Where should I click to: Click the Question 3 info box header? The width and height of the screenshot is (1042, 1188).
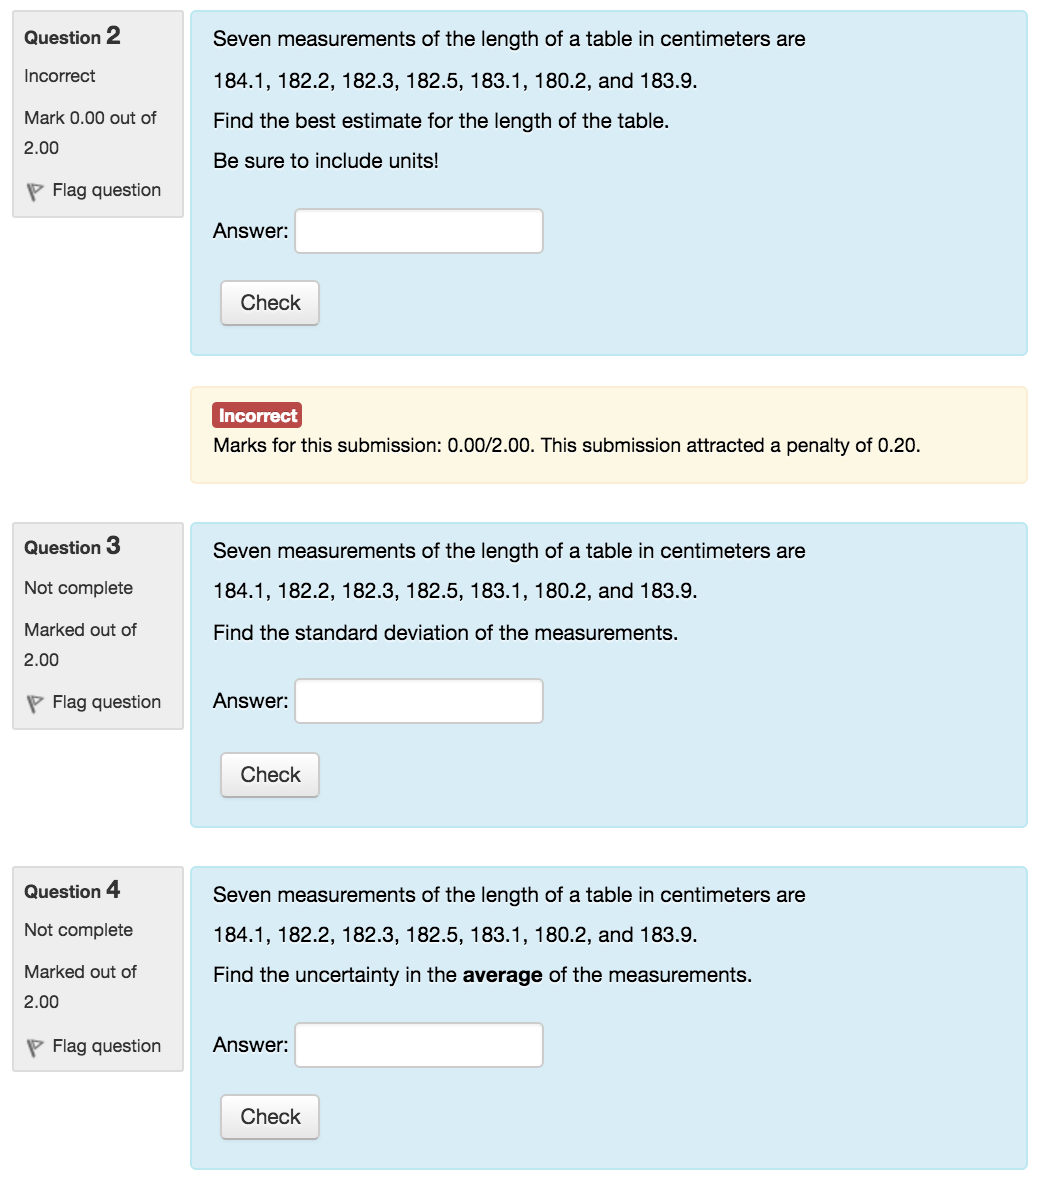click(72, 547)
